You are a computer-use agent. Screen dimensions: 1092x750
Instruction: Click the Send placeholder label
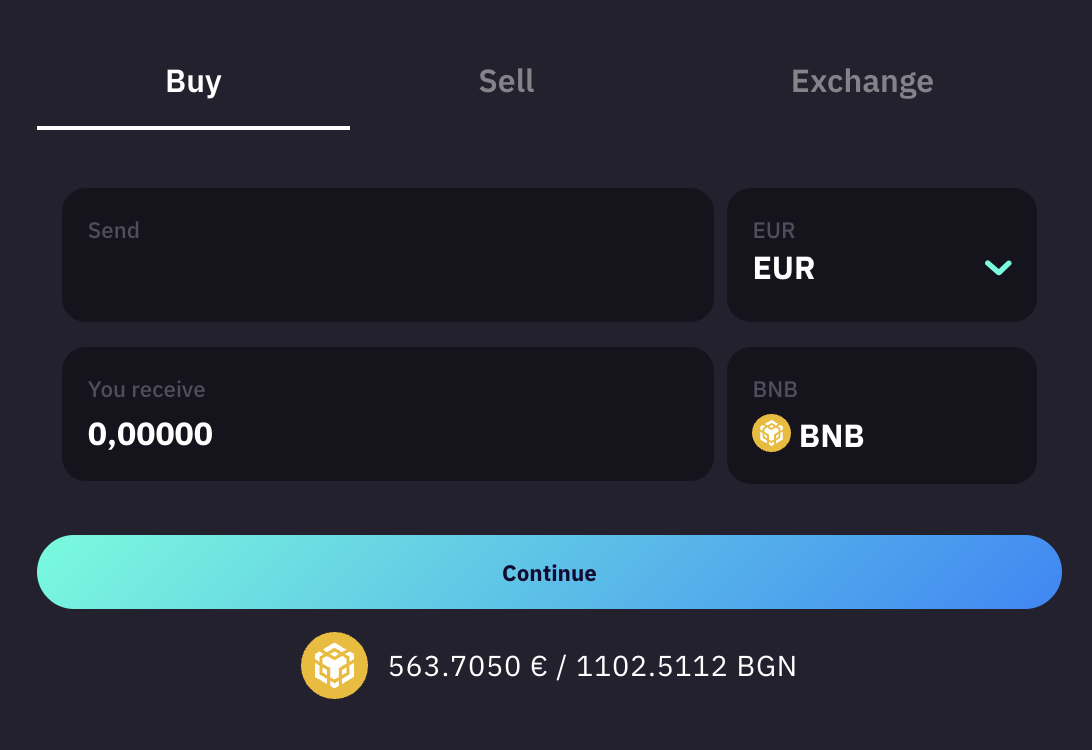pos(113,230)
